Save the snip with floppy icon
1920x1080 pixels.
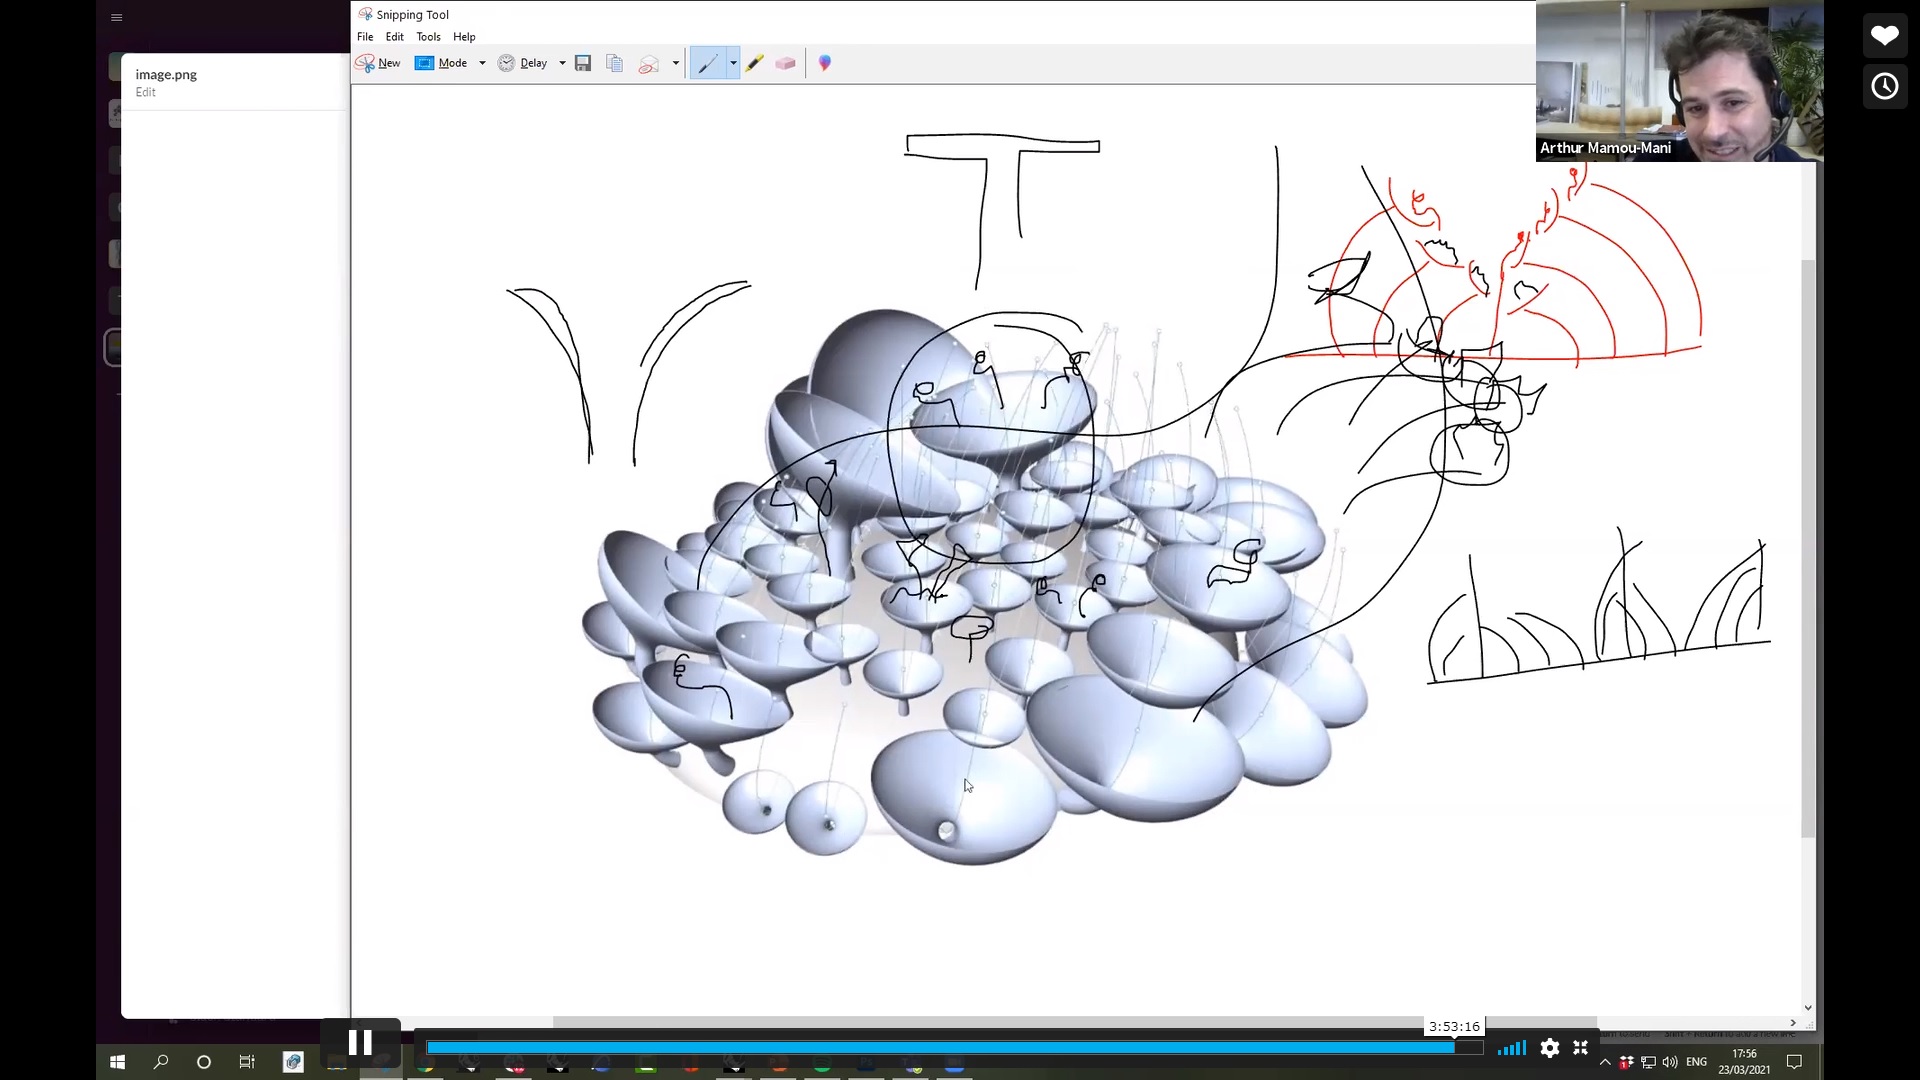[x=583, y=63]
